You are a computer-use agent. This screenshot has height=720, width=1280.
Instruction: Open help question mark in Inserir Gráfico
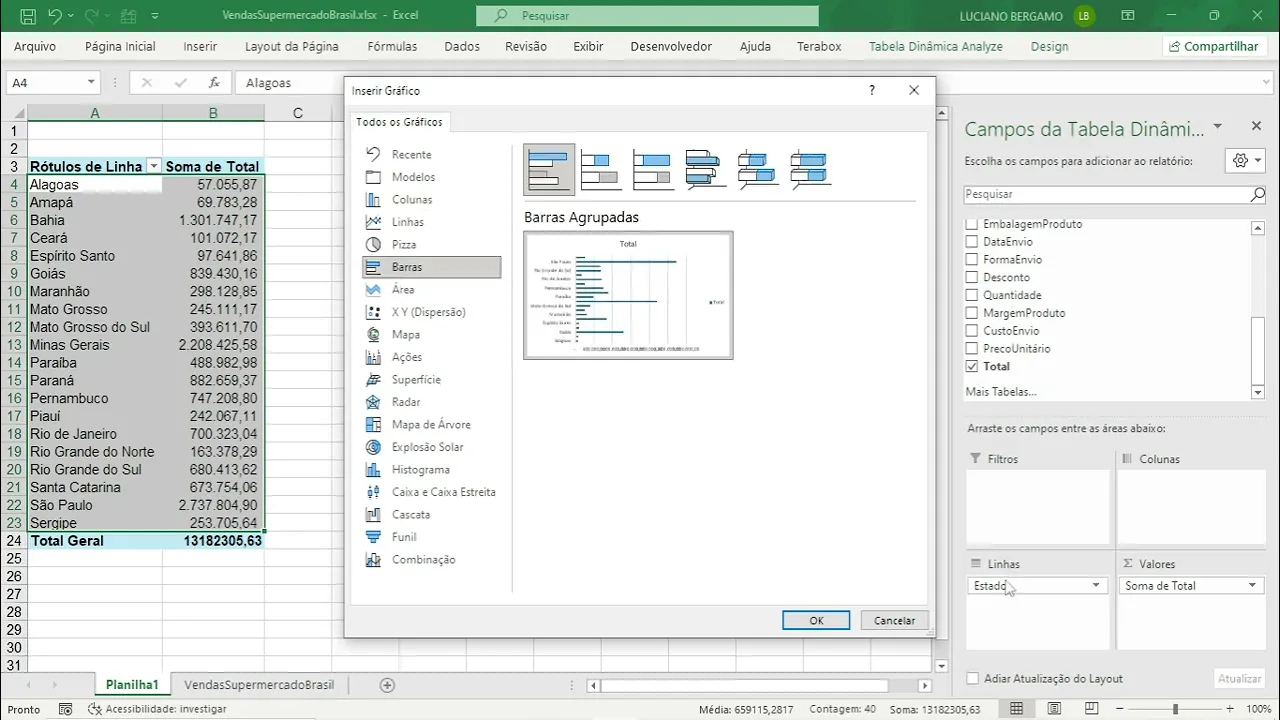point(872,90)
